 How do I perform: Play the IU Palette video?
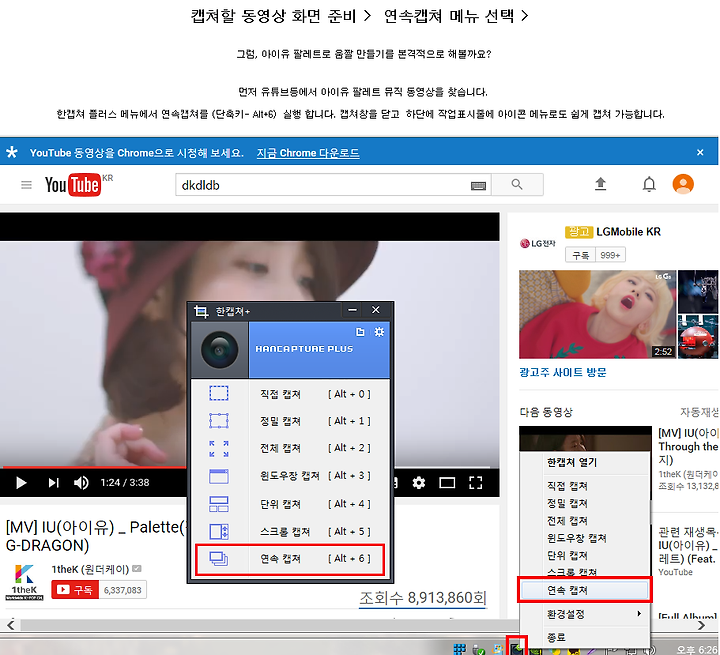[21, 483]
